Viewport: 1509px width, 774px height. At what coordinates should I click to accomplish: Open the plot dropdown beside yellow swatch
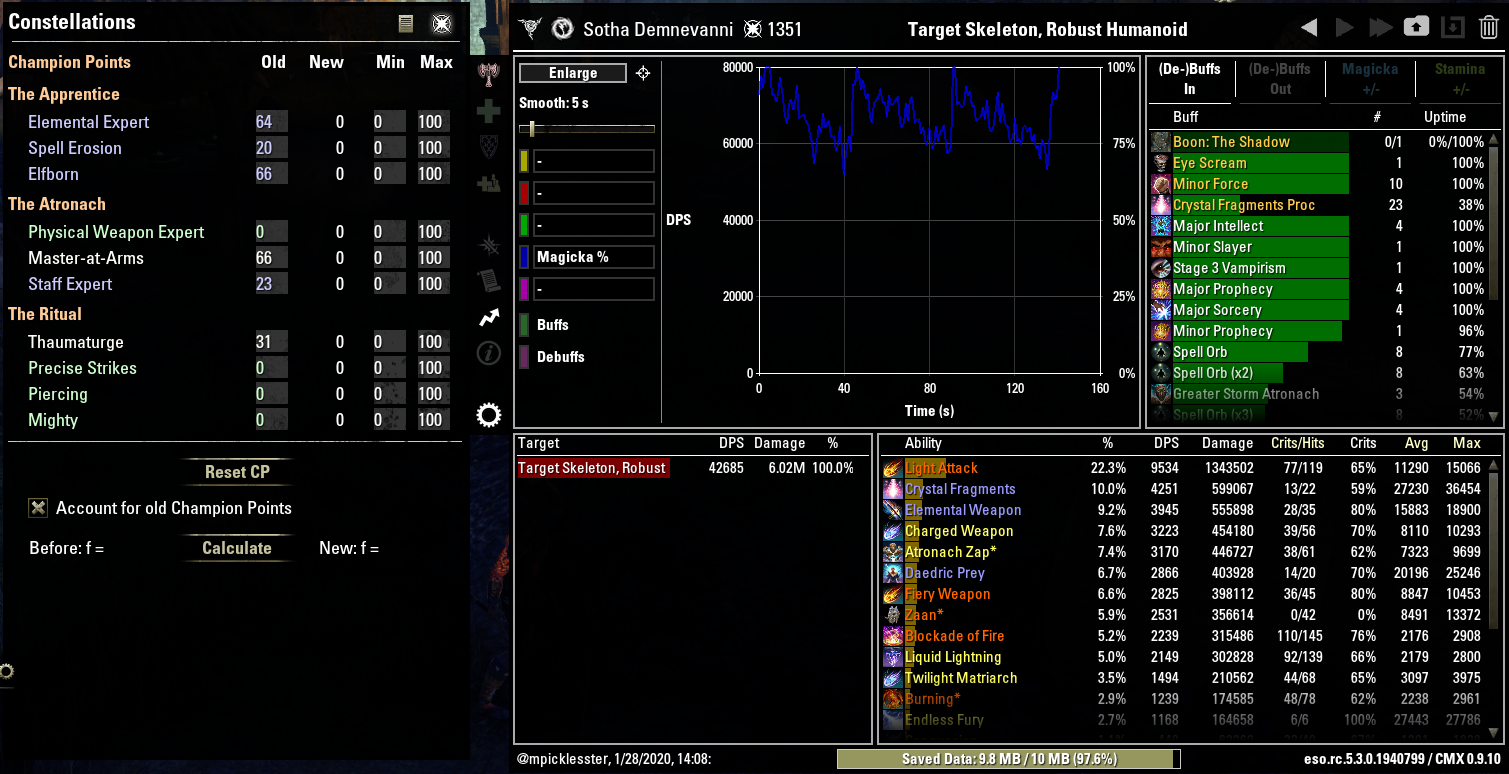(593, 161)
